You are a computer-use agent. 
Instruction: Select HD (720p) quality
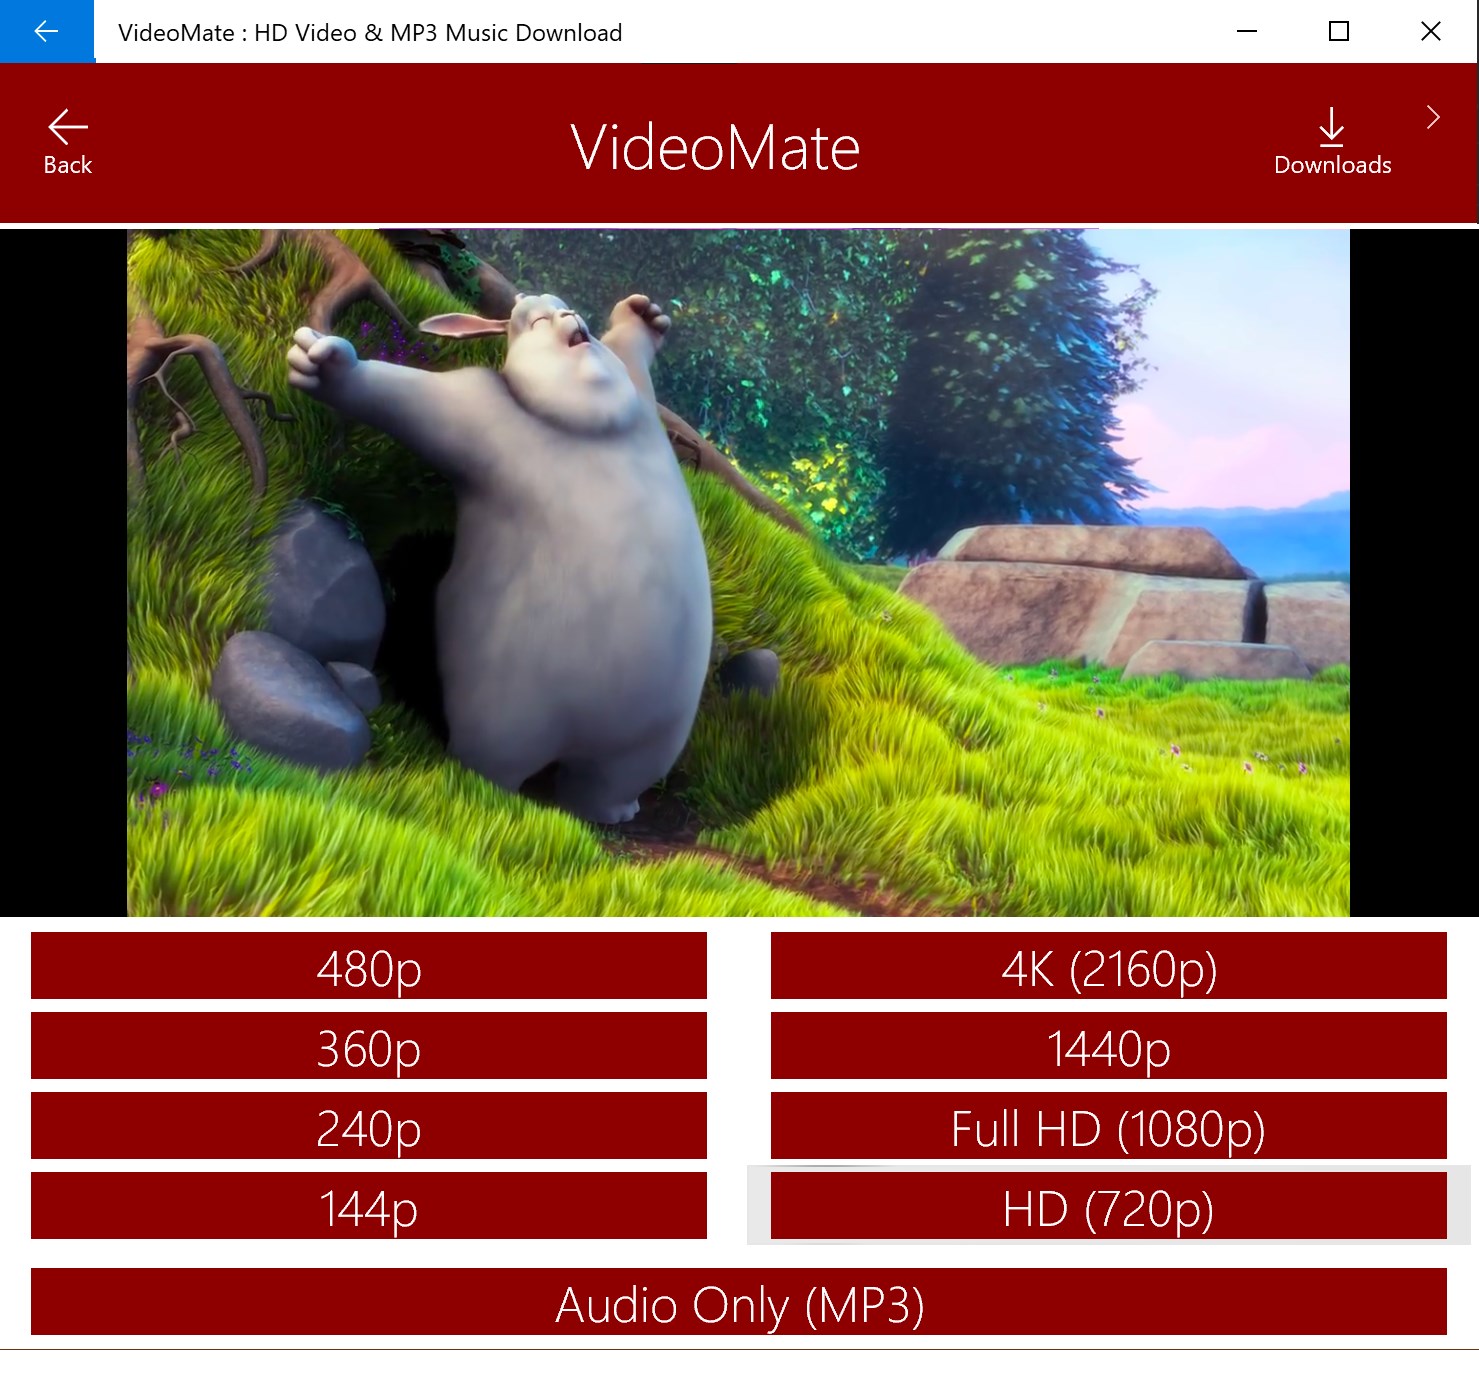[1109, 1206]
